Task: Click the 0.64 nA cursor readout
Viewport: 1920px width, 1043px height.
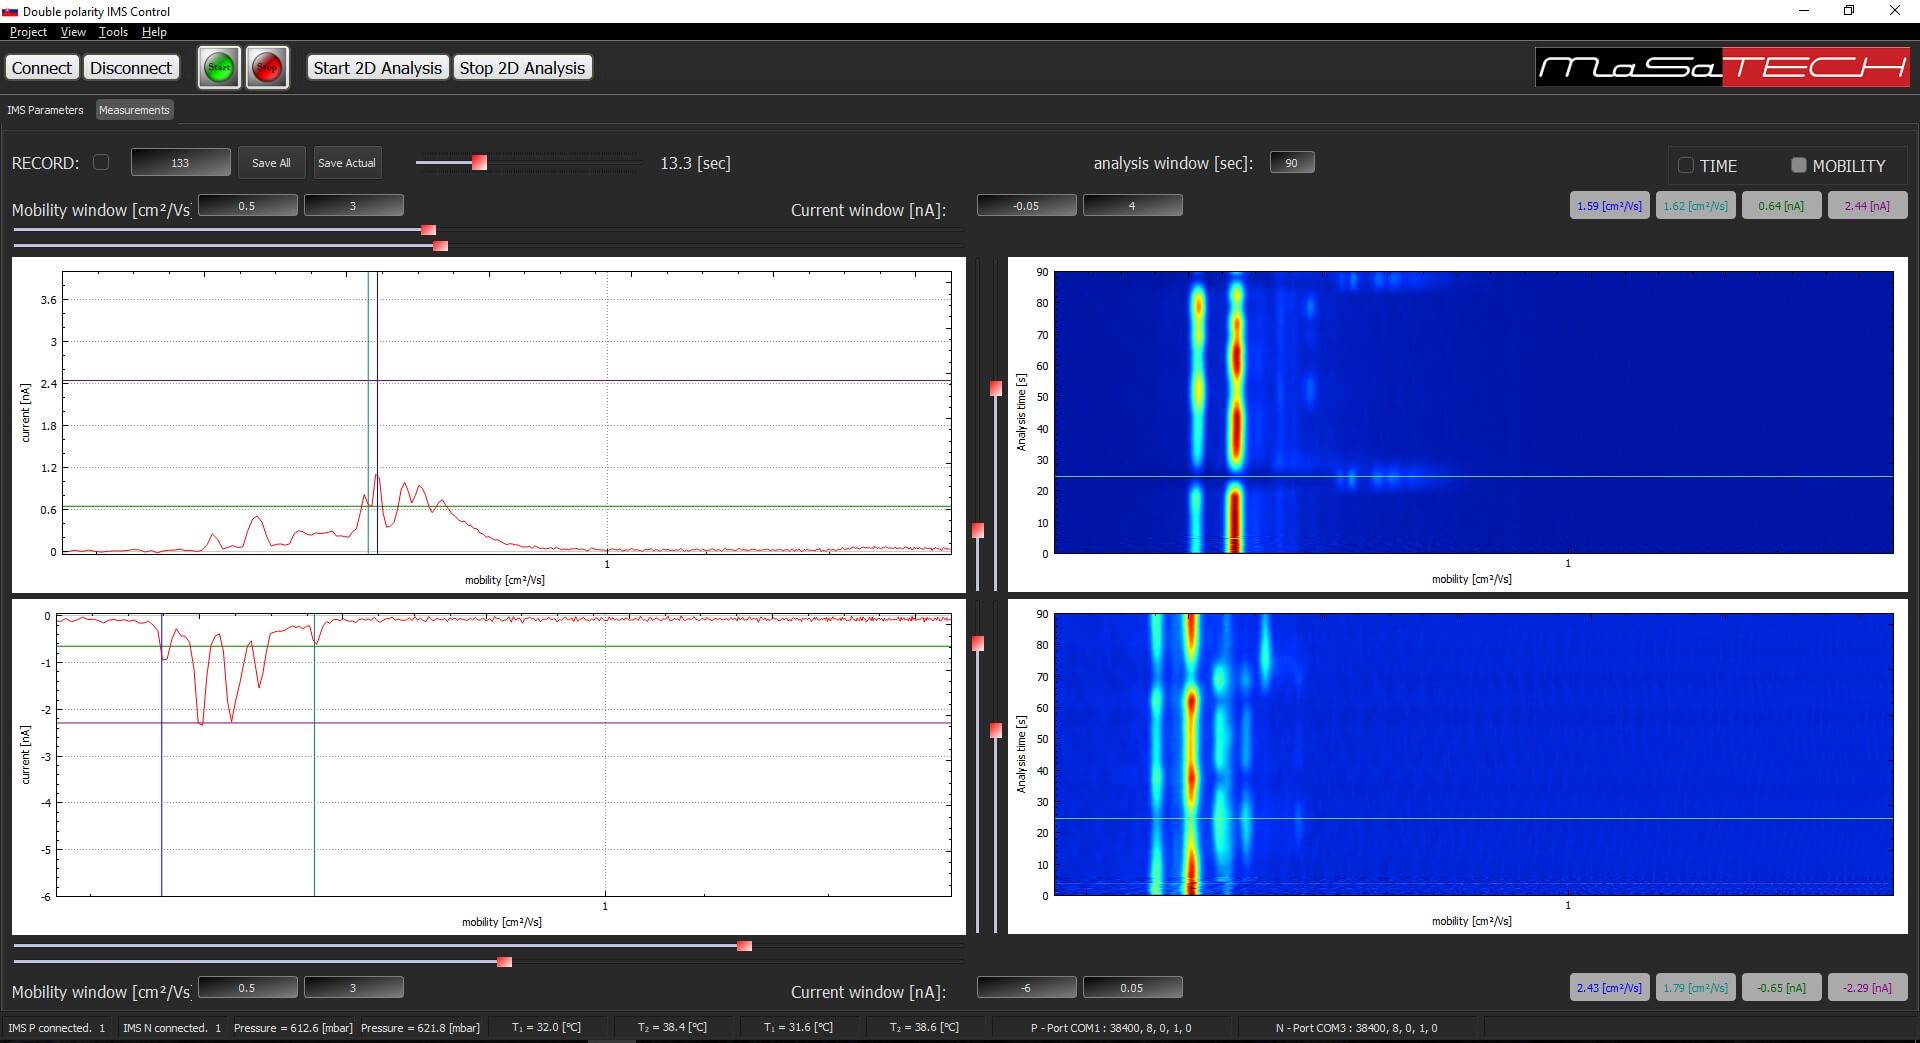Action: [x=1781, y=206]
